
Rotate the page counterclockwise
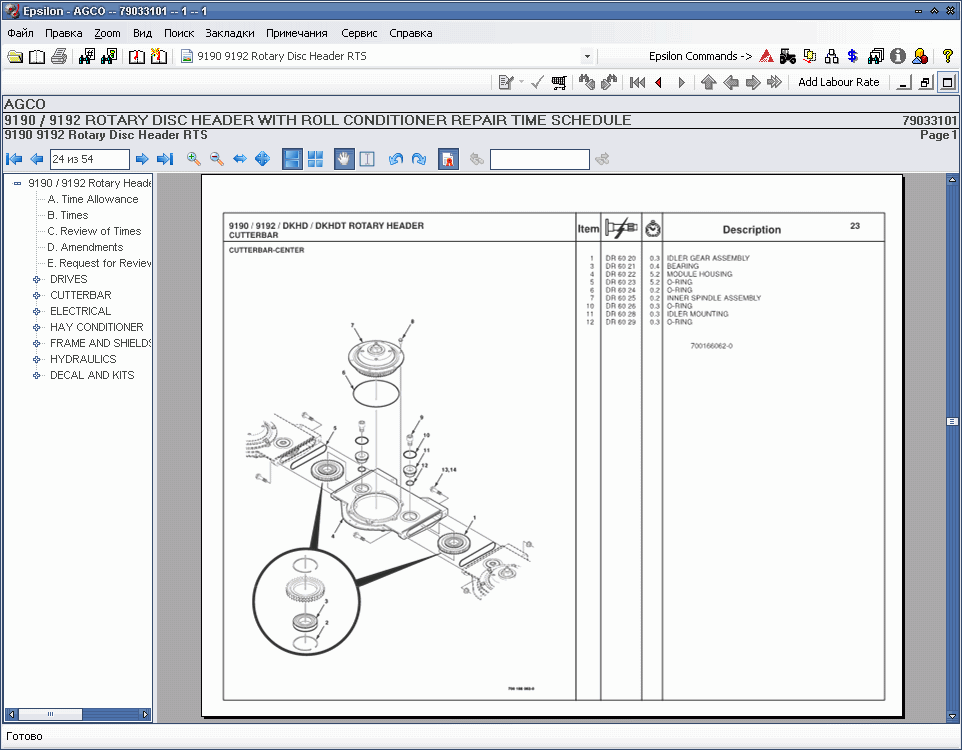[x=396, y=159]
